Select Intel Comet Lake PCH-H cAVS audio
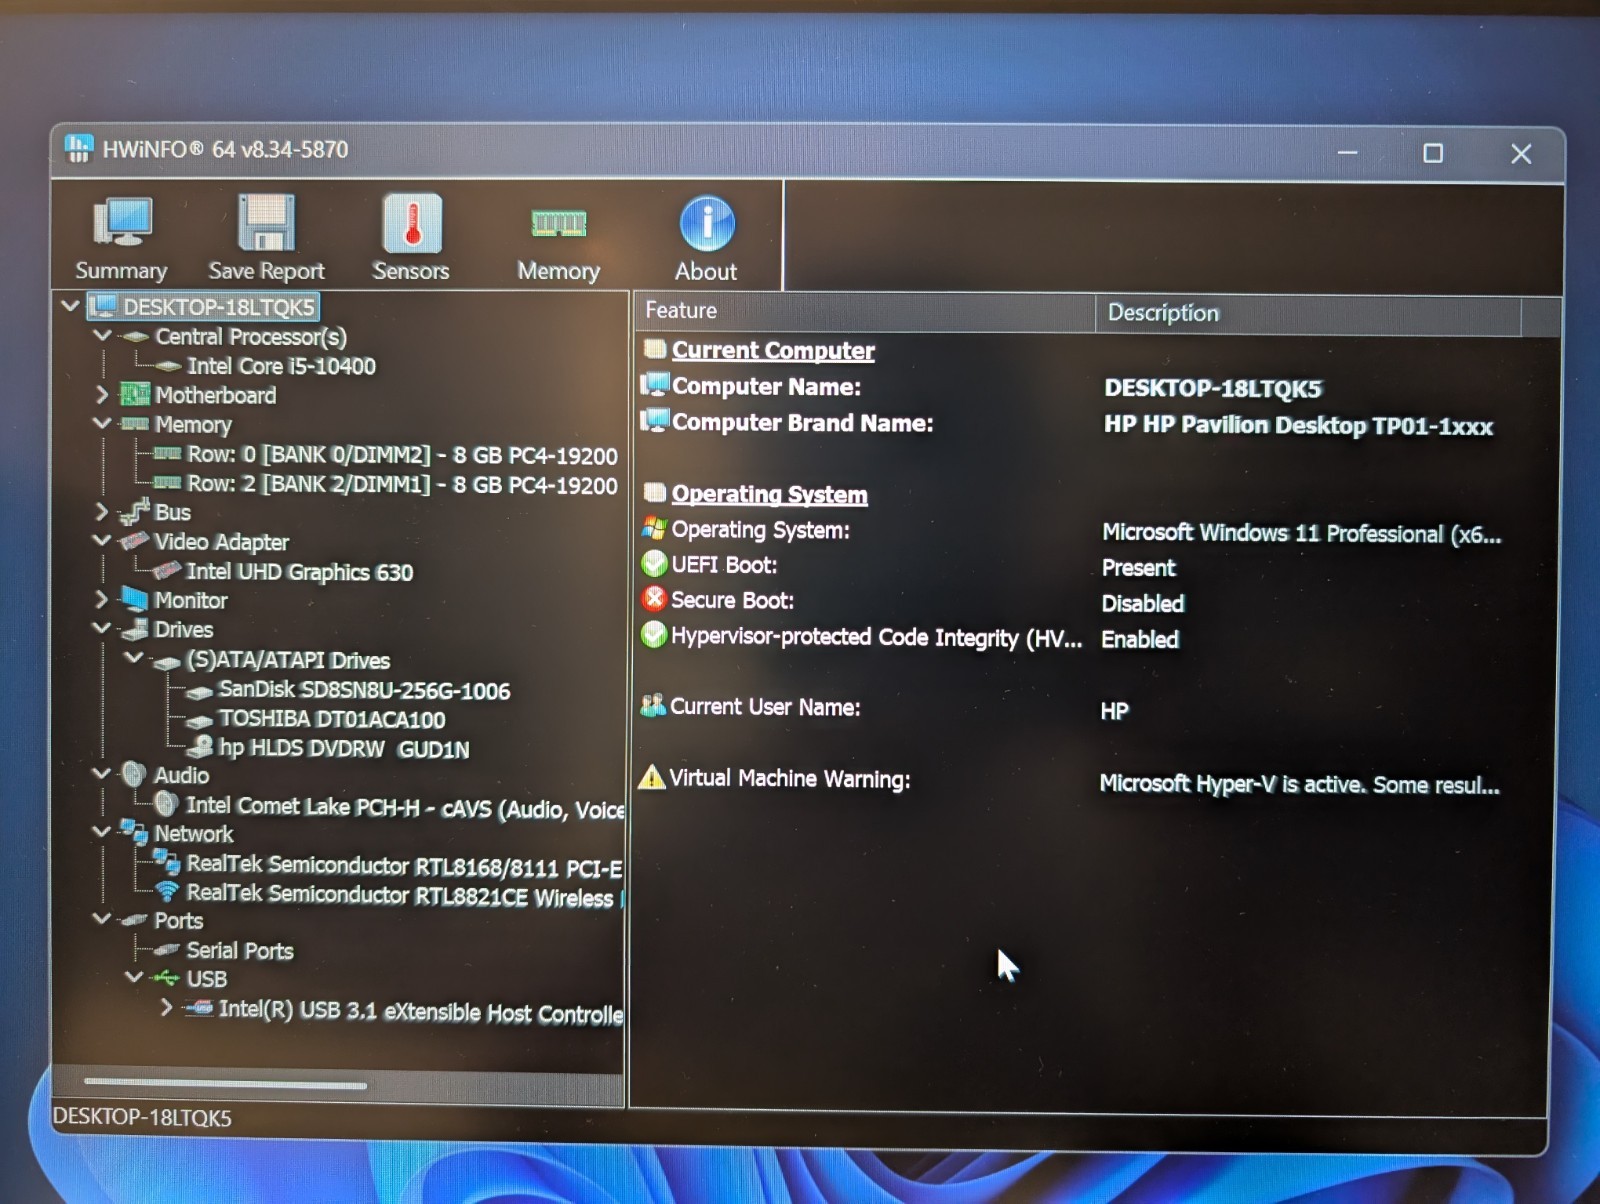1600x1204 pixels. click(x=405, y=808)
